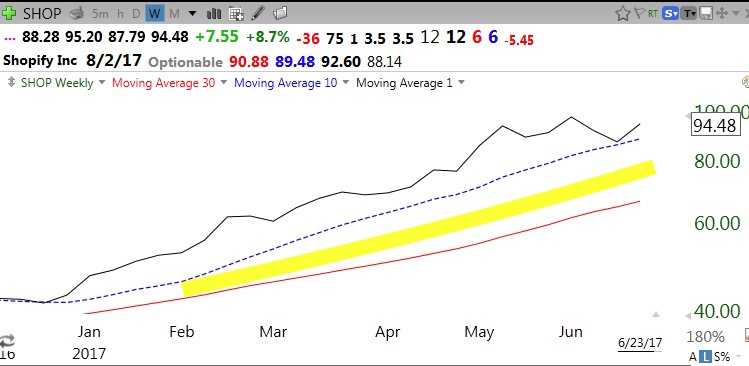Screen dimensions: 749x366
Task: Select S% percent scale mode
Action: pos(722,356)
